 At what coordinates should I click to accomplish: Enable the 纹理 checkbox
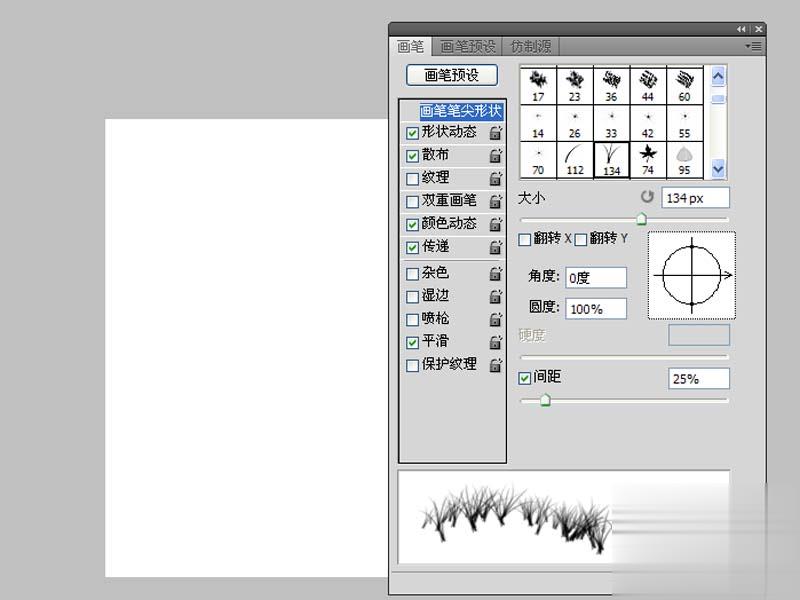pyautogui.click(x=412, y=179)
